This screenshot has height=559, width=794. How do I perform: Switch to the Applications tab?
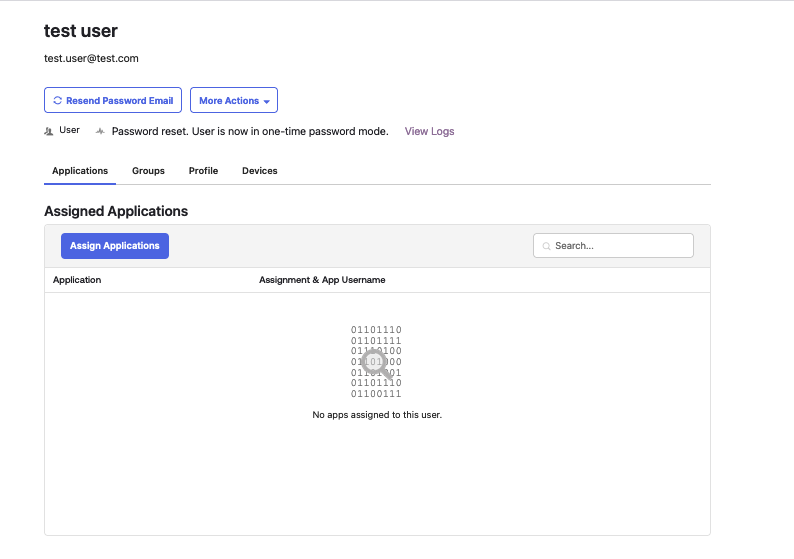(x=80, y=171)
